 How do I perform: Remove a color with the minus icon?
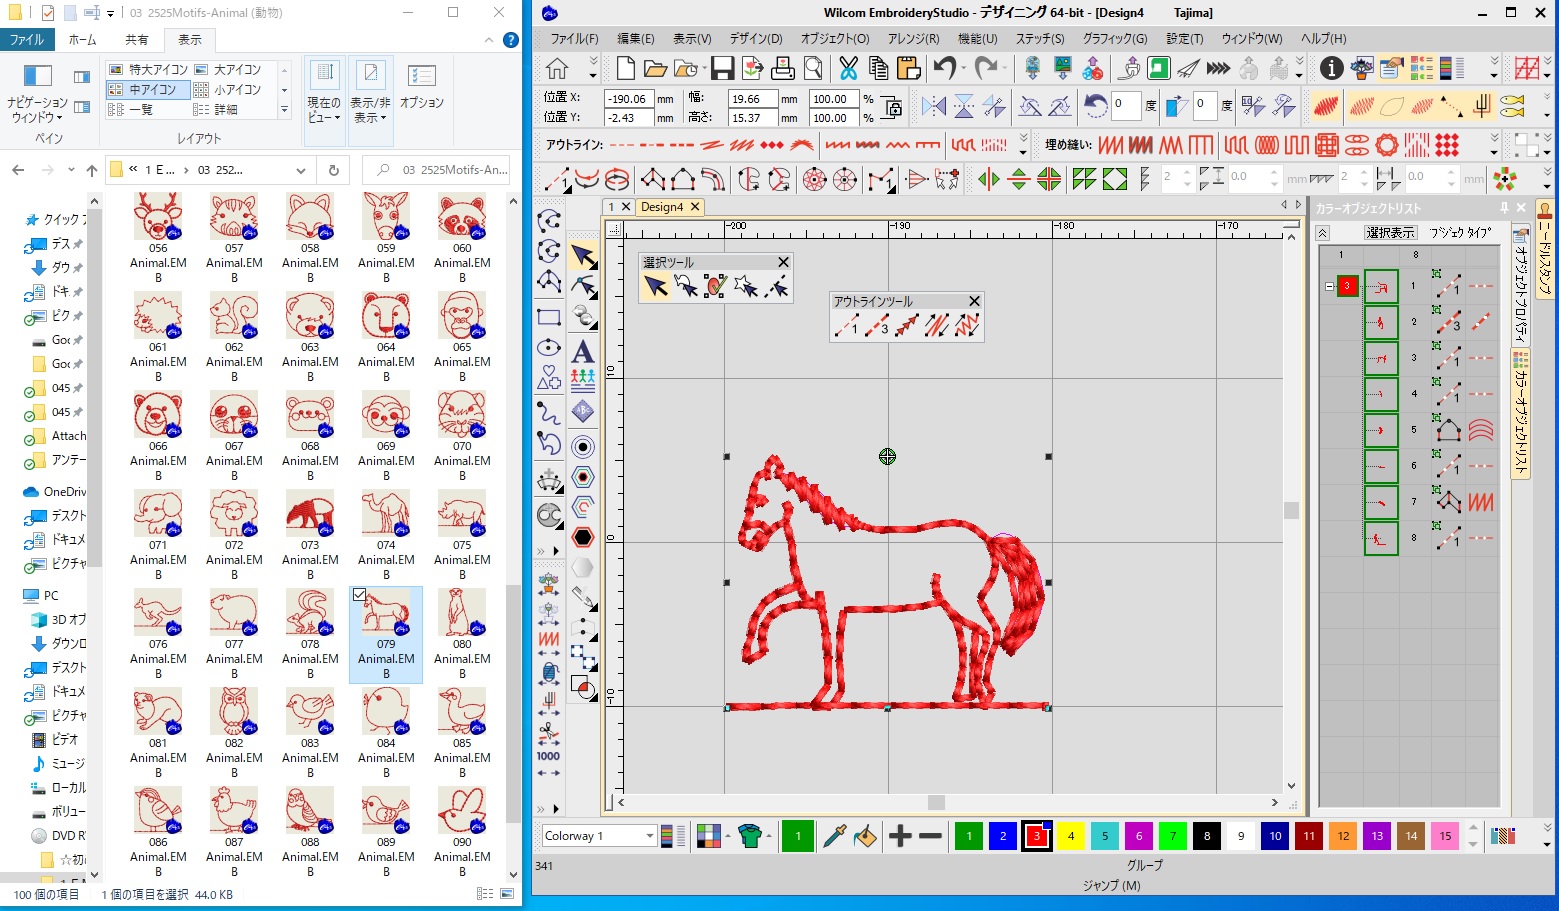tap(930, 836)
